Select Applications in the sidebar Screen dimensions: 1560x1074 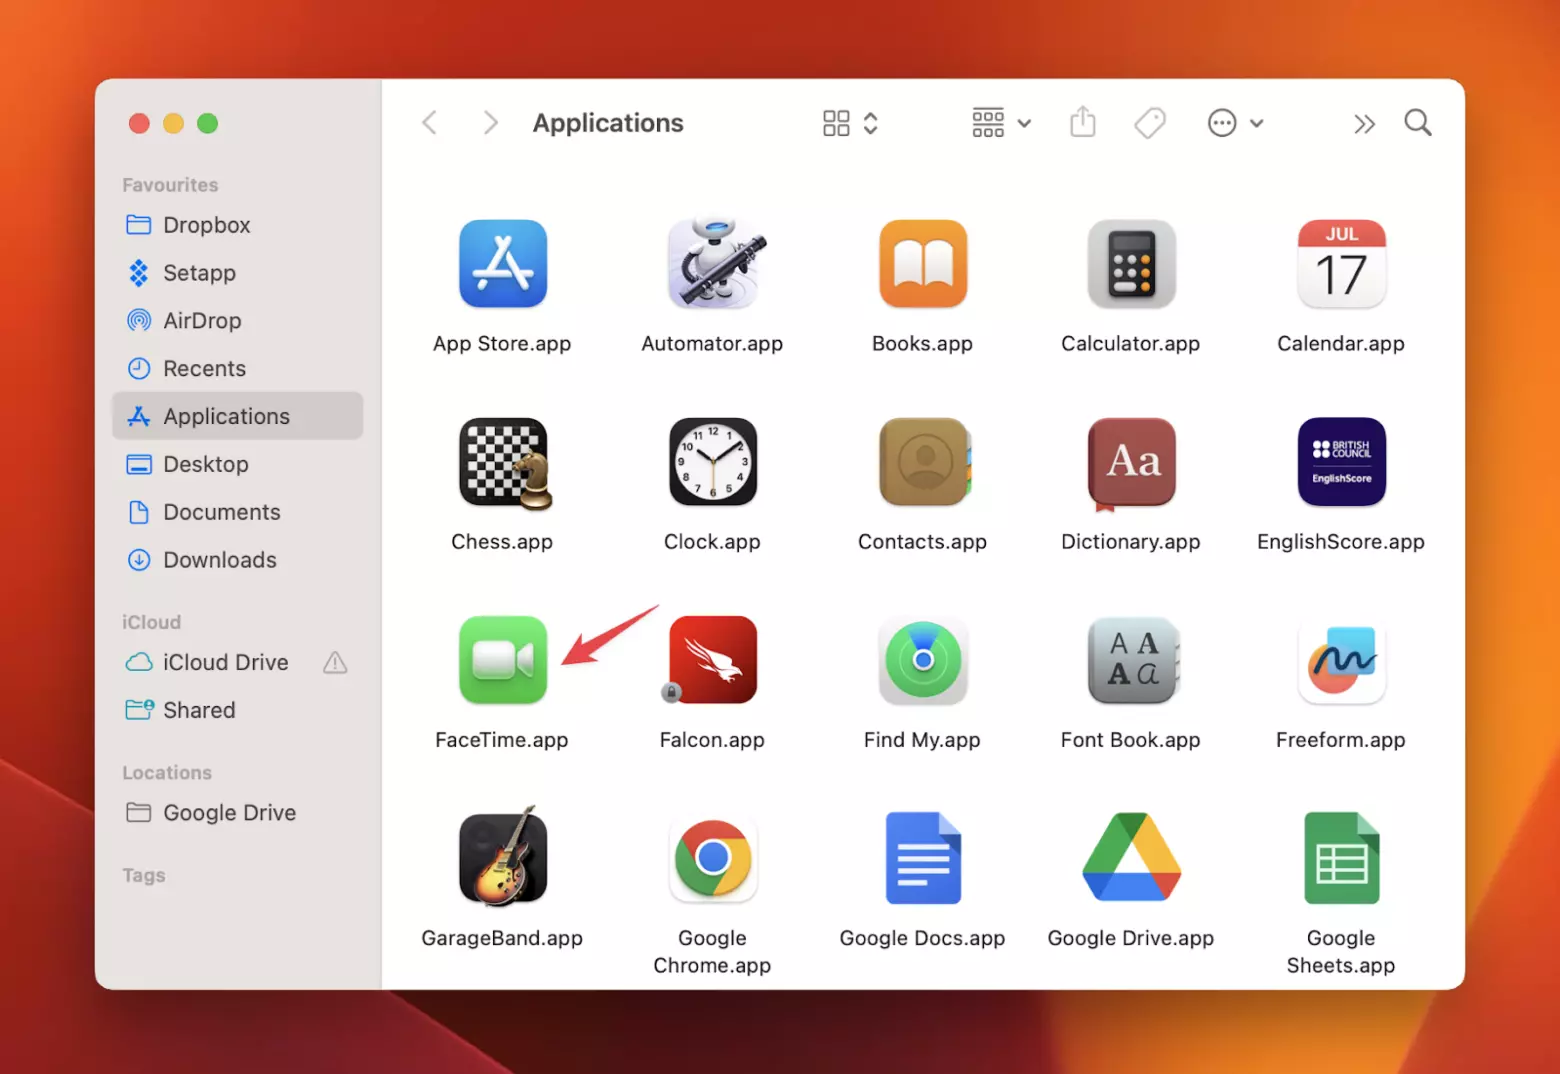pos(238,416)
